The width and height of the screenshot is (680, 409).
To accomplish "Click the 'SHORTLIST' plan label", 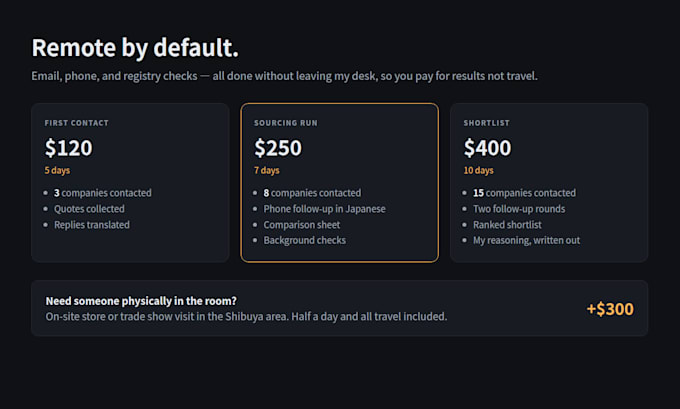I will 487,123.
